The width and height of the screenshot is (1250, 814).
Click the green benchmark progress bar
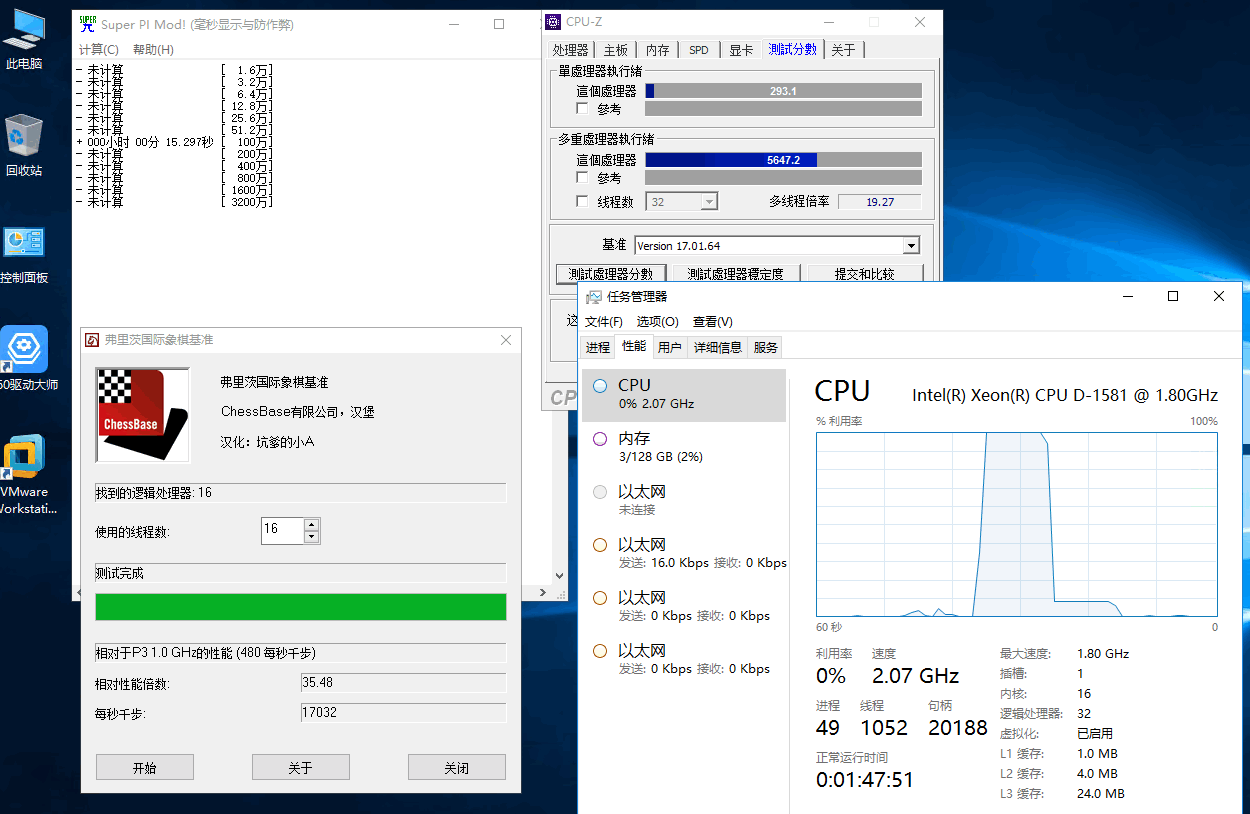300,607
